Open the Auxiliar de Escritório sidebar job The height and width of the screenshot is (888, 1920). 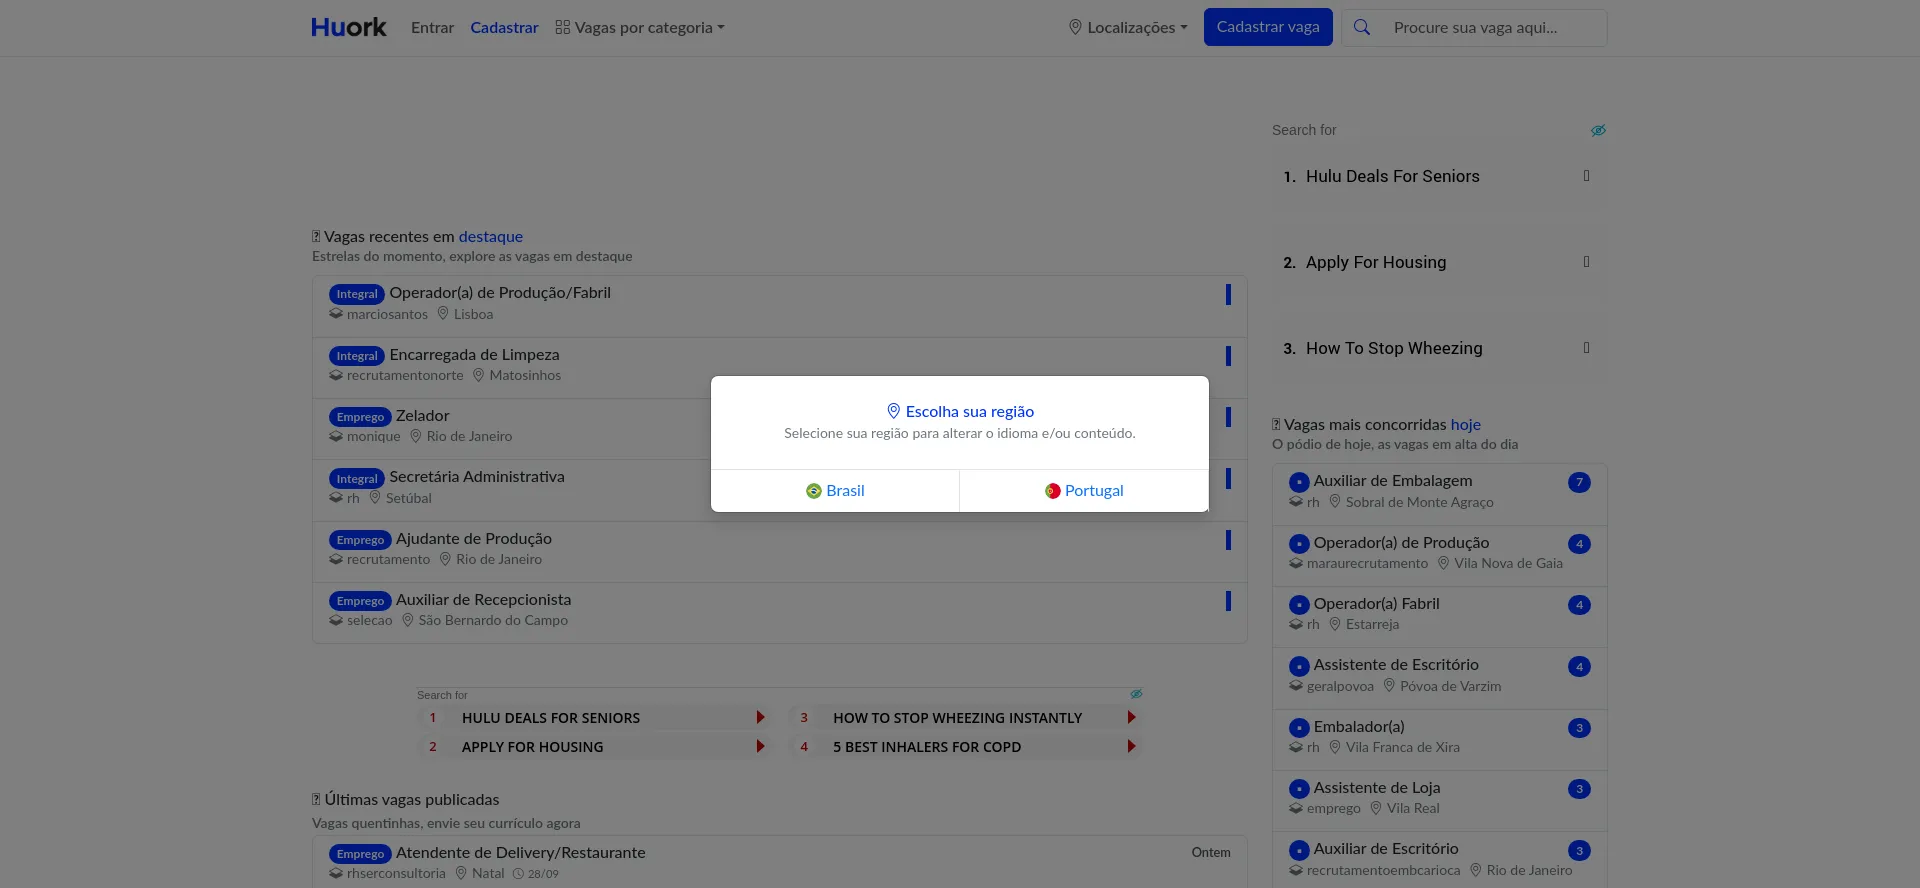click(1386, 849)
